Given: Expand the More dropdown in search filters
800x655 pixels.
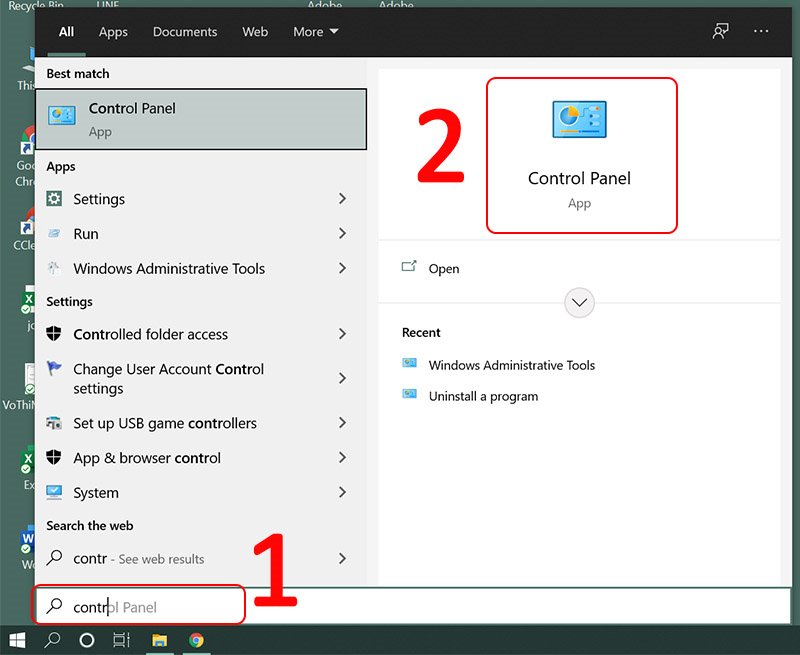Looking at the screenshot, I should [x=315, y=32].
